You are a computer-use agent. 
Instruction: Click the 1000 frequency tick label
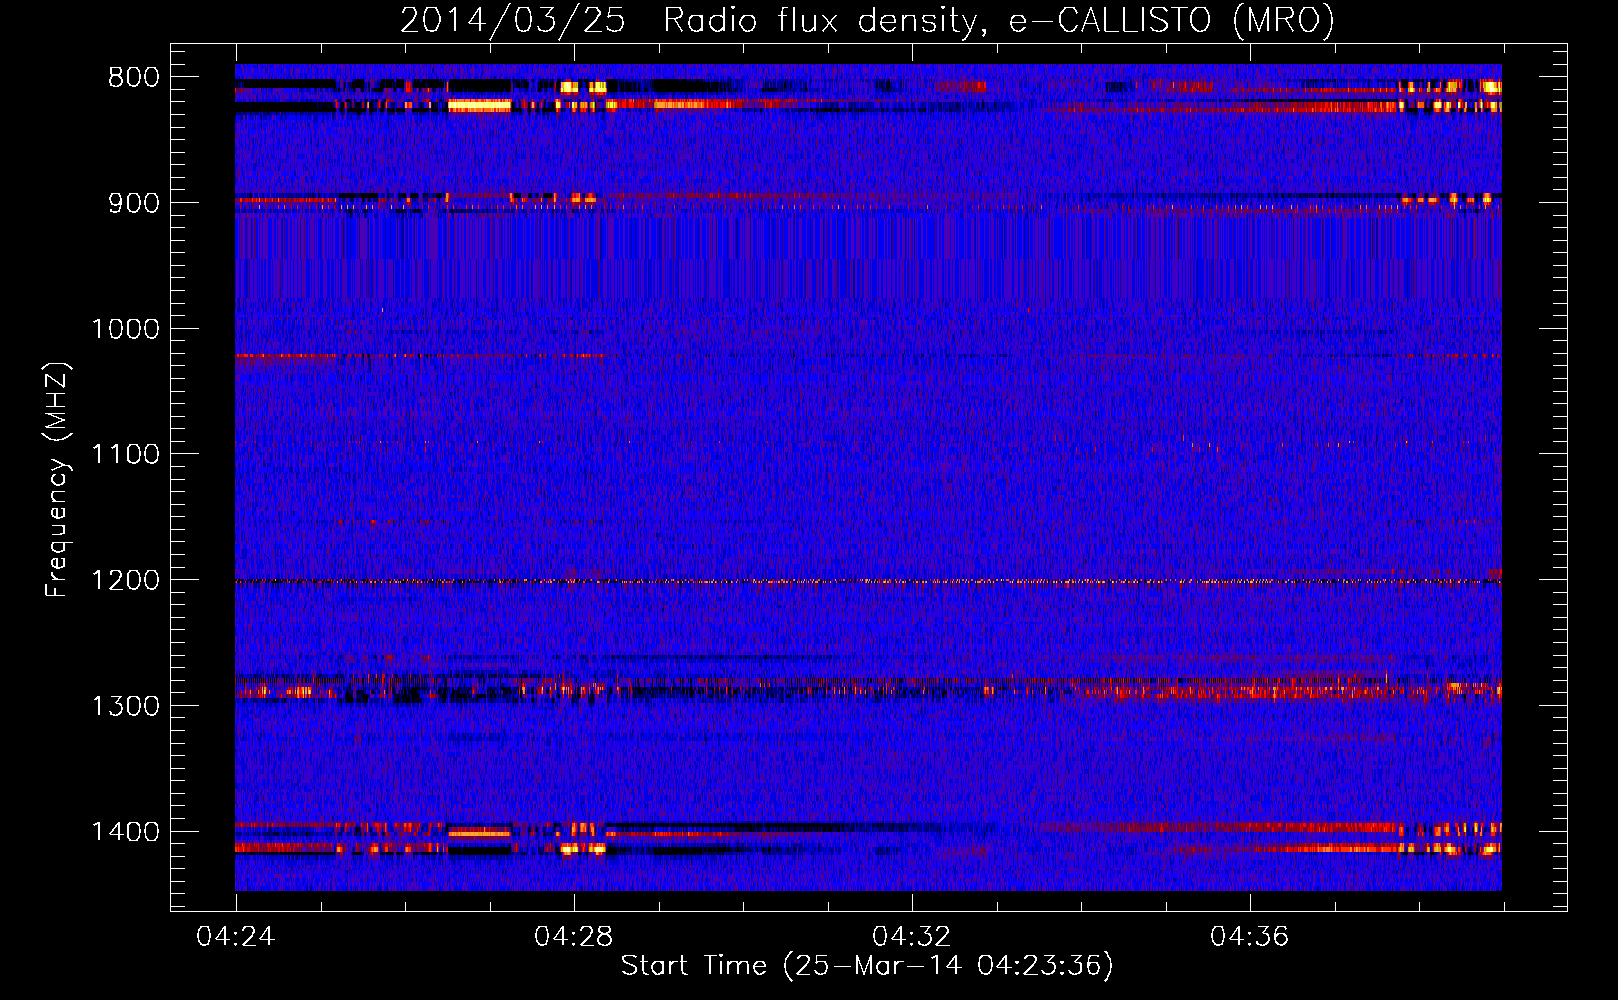click(x=125, y=329)
